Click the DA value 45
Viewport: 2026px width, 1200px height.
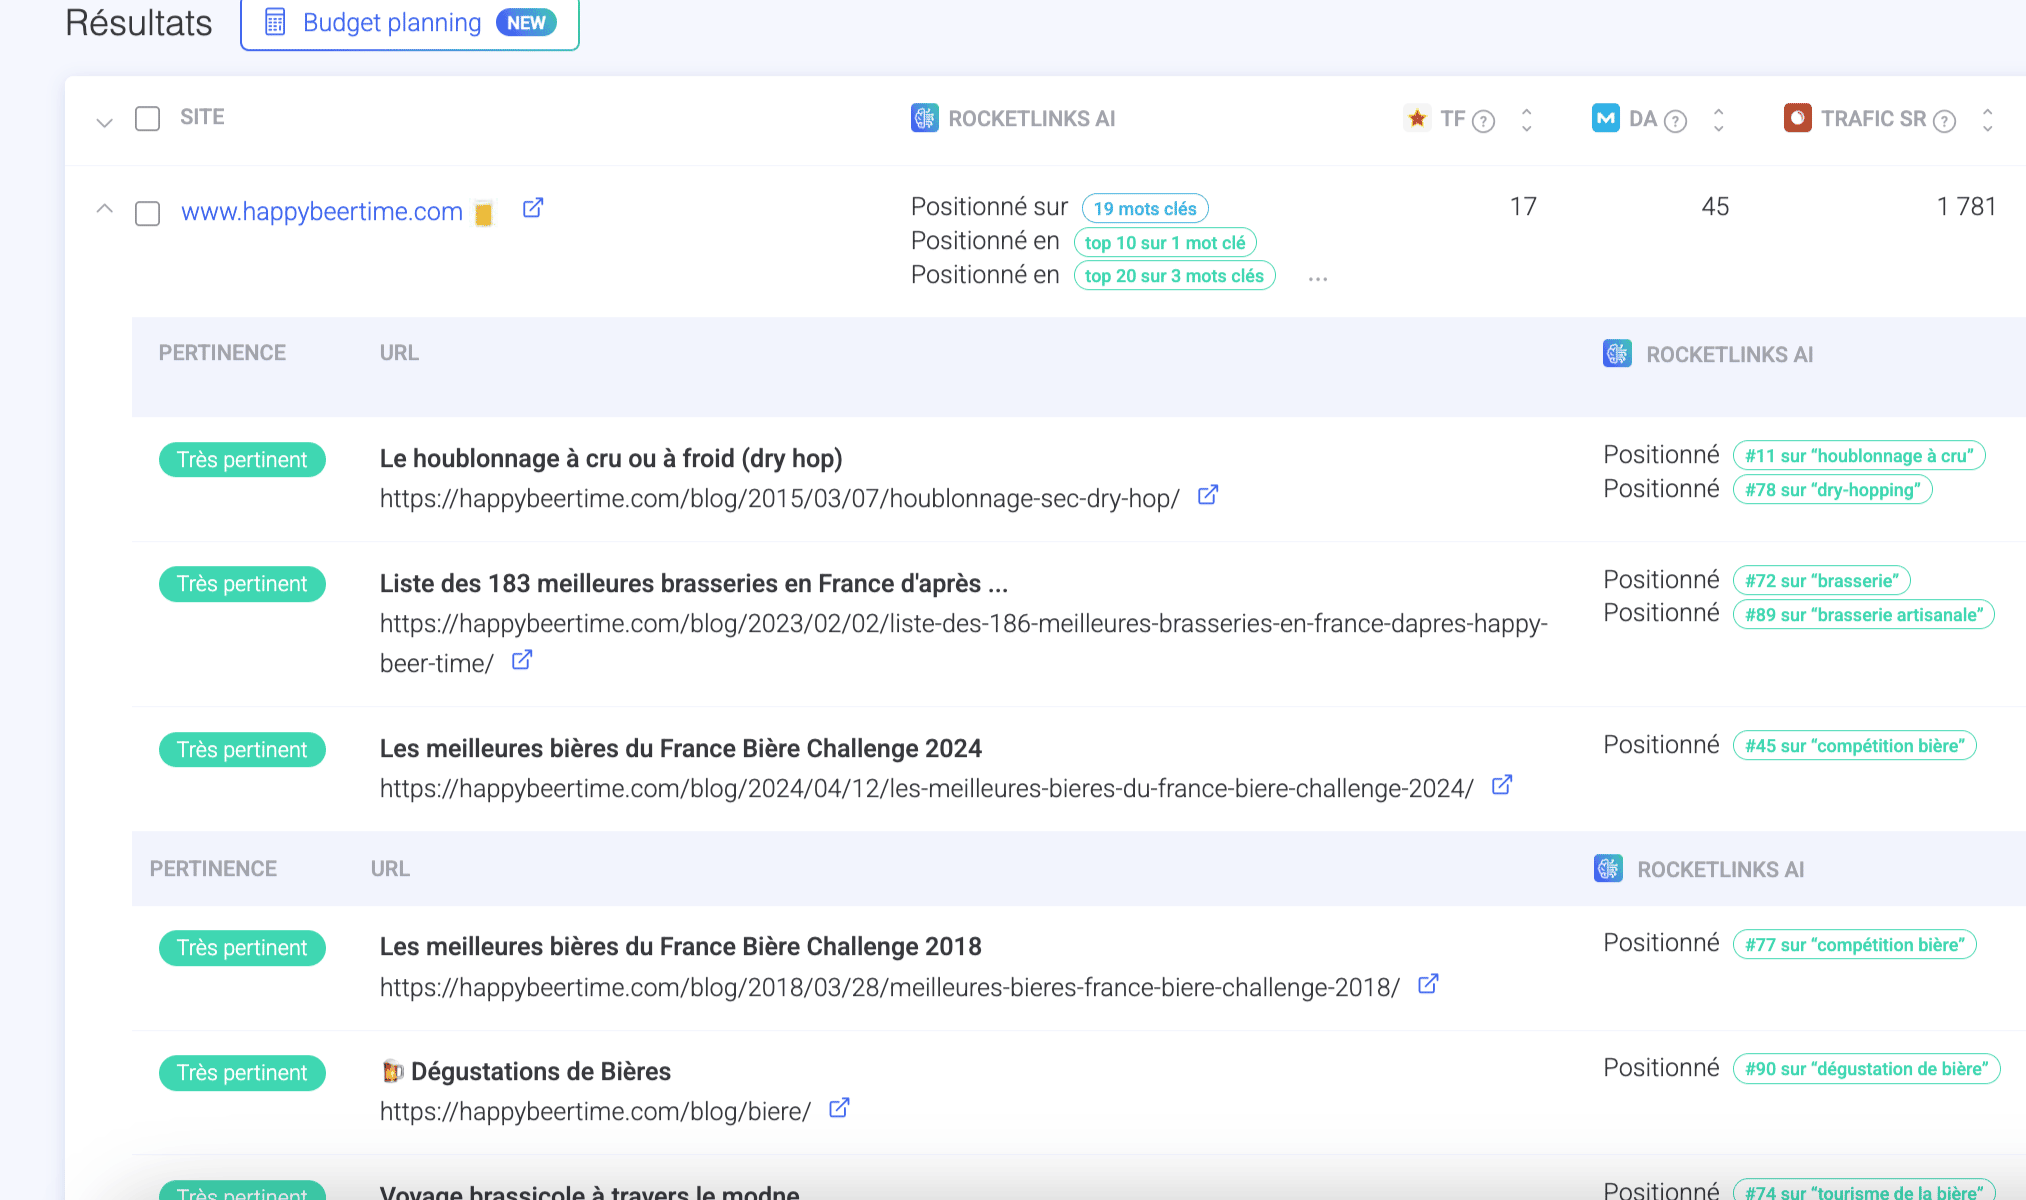(x=1715, y=207)
